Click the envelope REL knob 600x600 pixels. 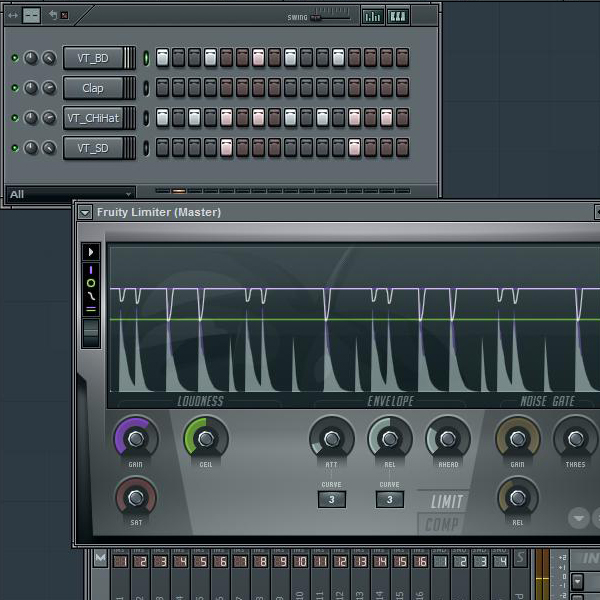pos(390,439)
